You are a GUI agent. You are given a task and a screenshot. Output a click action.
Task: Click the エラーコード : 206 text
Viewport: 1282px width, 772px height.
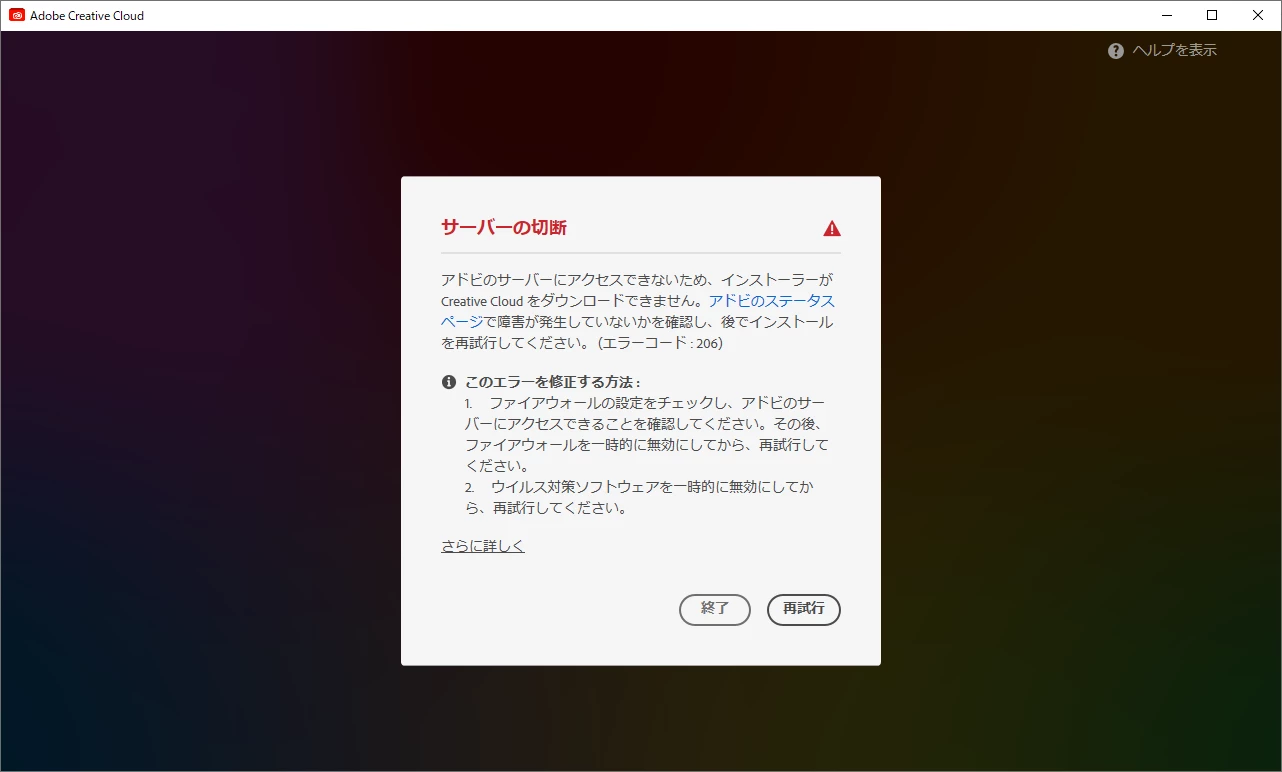[660, 343]
